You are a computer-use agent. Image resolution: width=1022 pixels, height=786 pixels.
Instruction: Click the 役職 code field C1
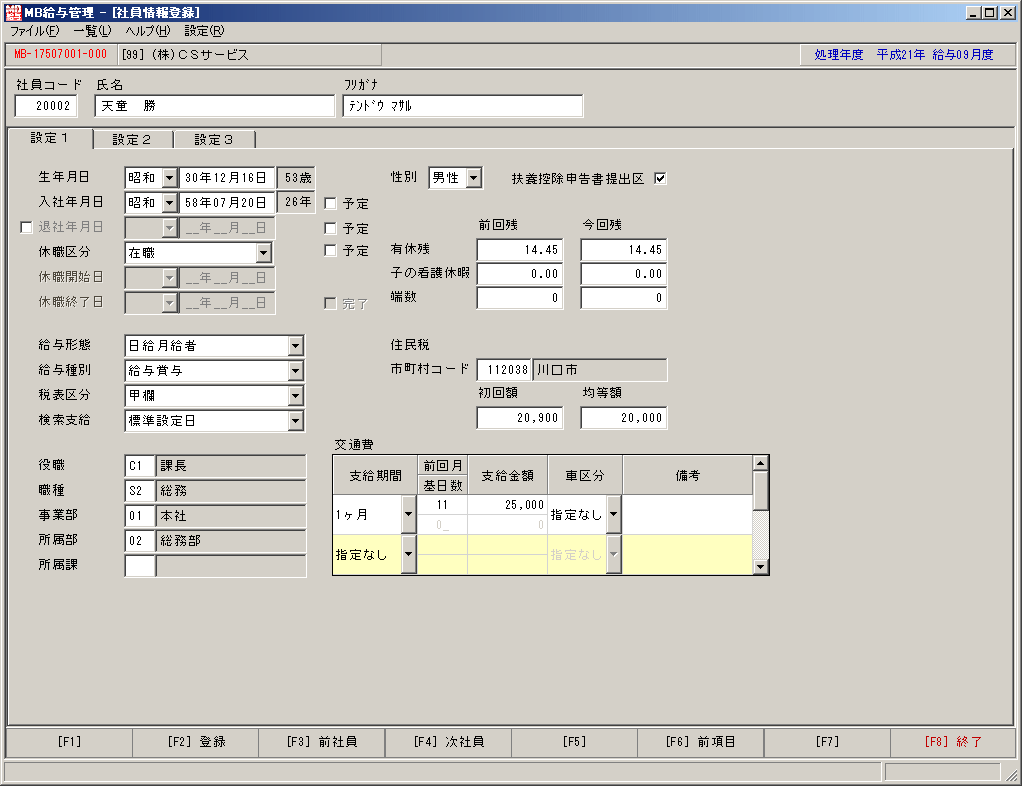tap(139, 465)
